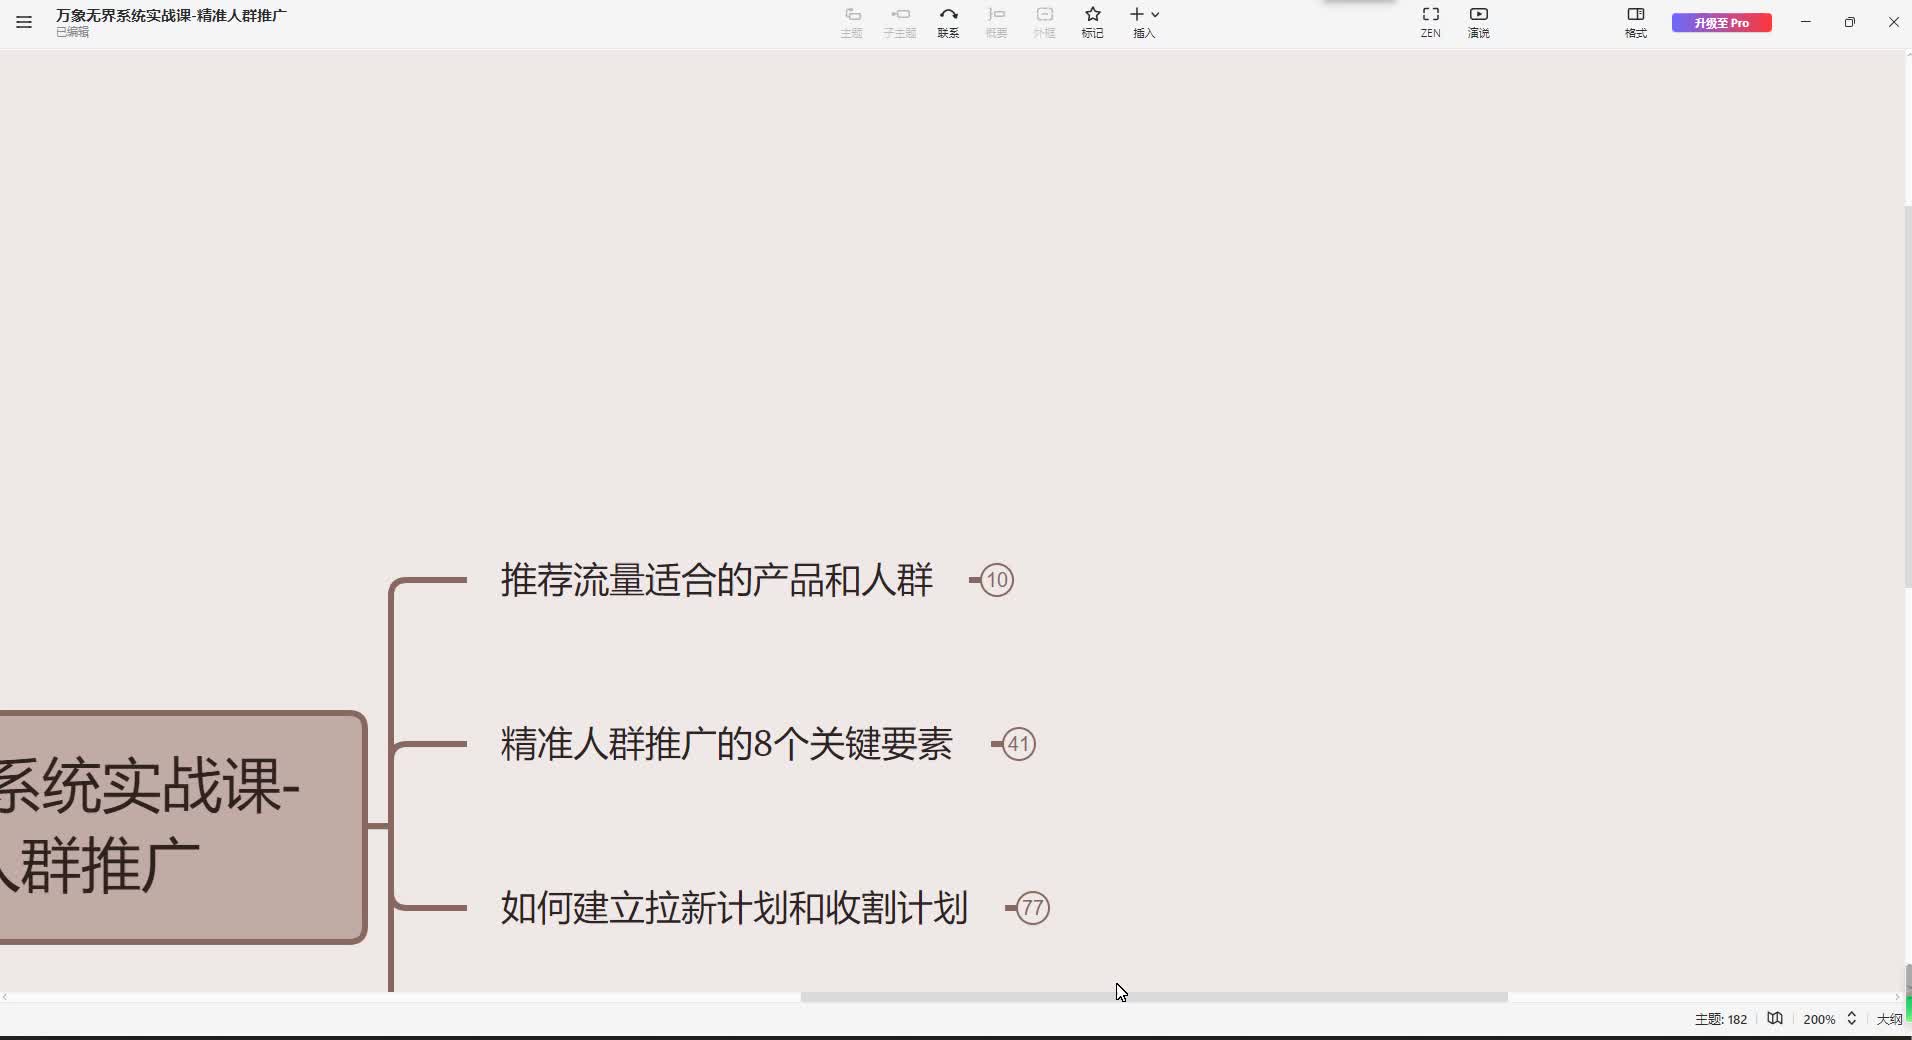
Task: Adjust zoom with the stepper arrows
Action: pyautogui.click(x=1852, y=1019)
